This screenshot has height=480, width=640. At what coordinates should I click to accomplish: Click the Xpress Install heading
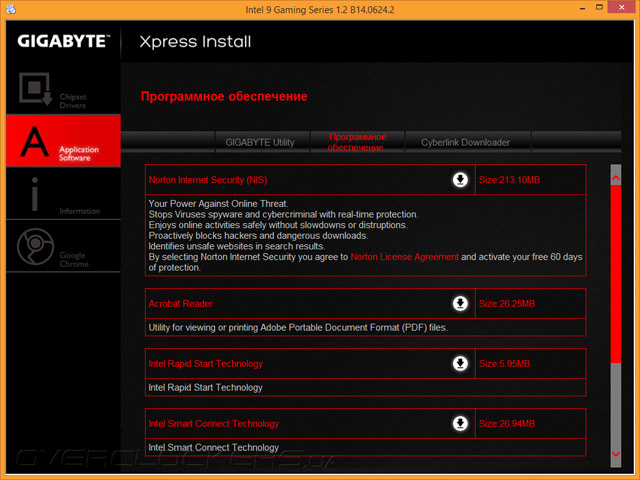[195, 42]
